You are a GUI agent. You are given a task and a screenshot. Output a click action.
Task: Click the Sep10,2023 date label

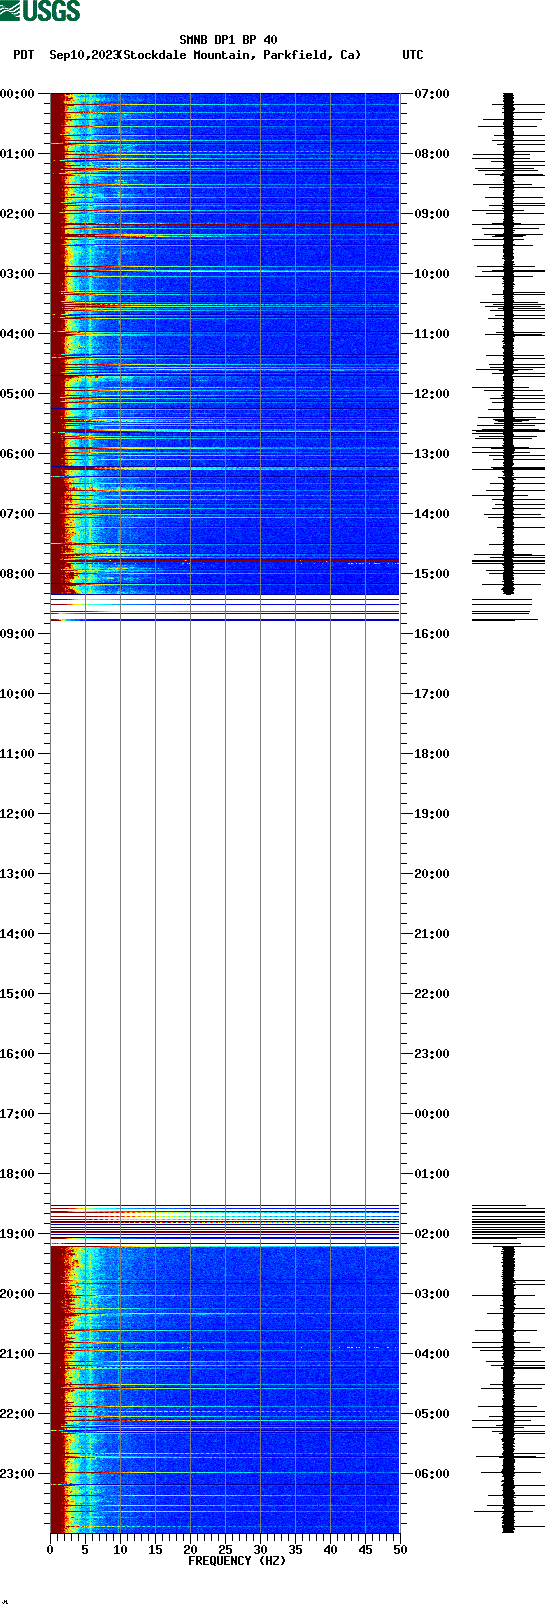pyautogui.click(x=82, y=55)
